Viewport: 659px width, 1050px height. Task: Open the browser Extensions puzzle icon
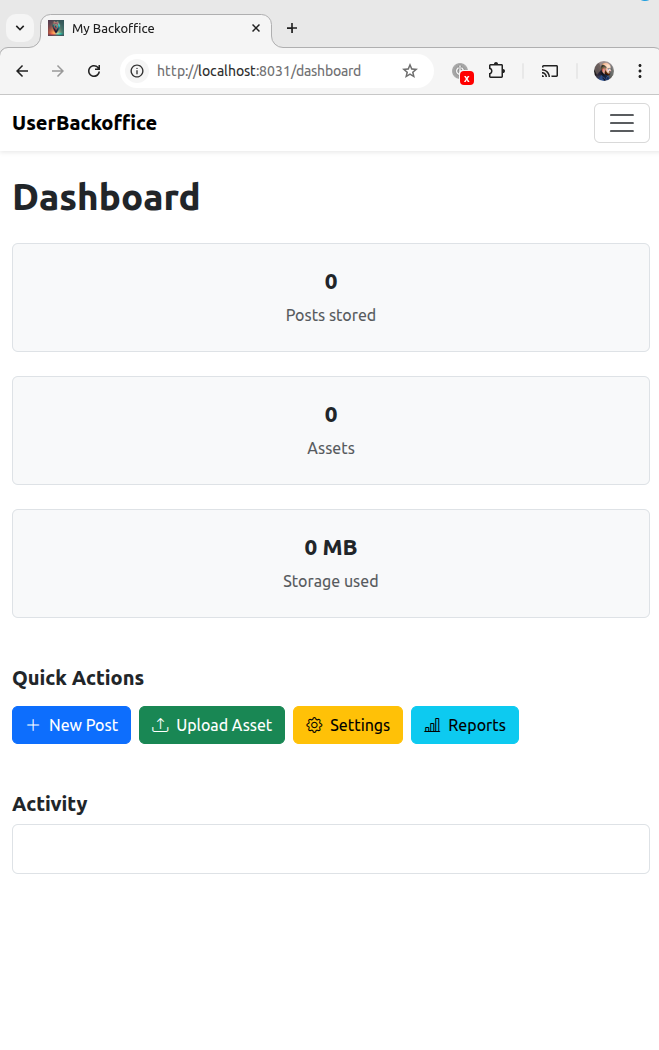tap(496, 71)
